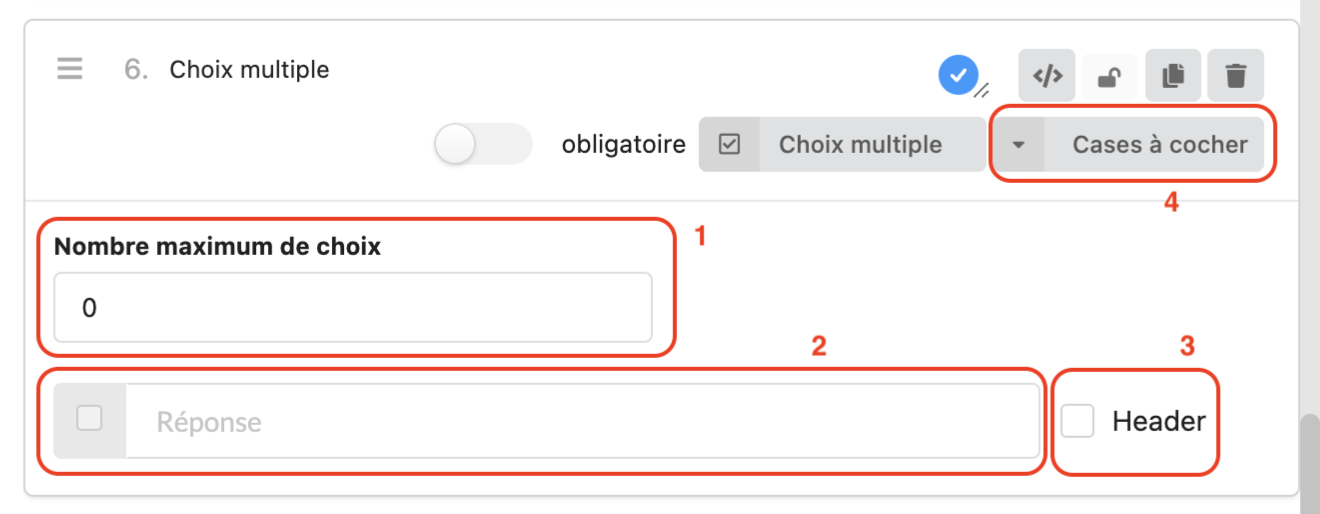Toggle the obligatoire switch
The width and height of the screenshot is (1320, 514).
click(483, 145)
